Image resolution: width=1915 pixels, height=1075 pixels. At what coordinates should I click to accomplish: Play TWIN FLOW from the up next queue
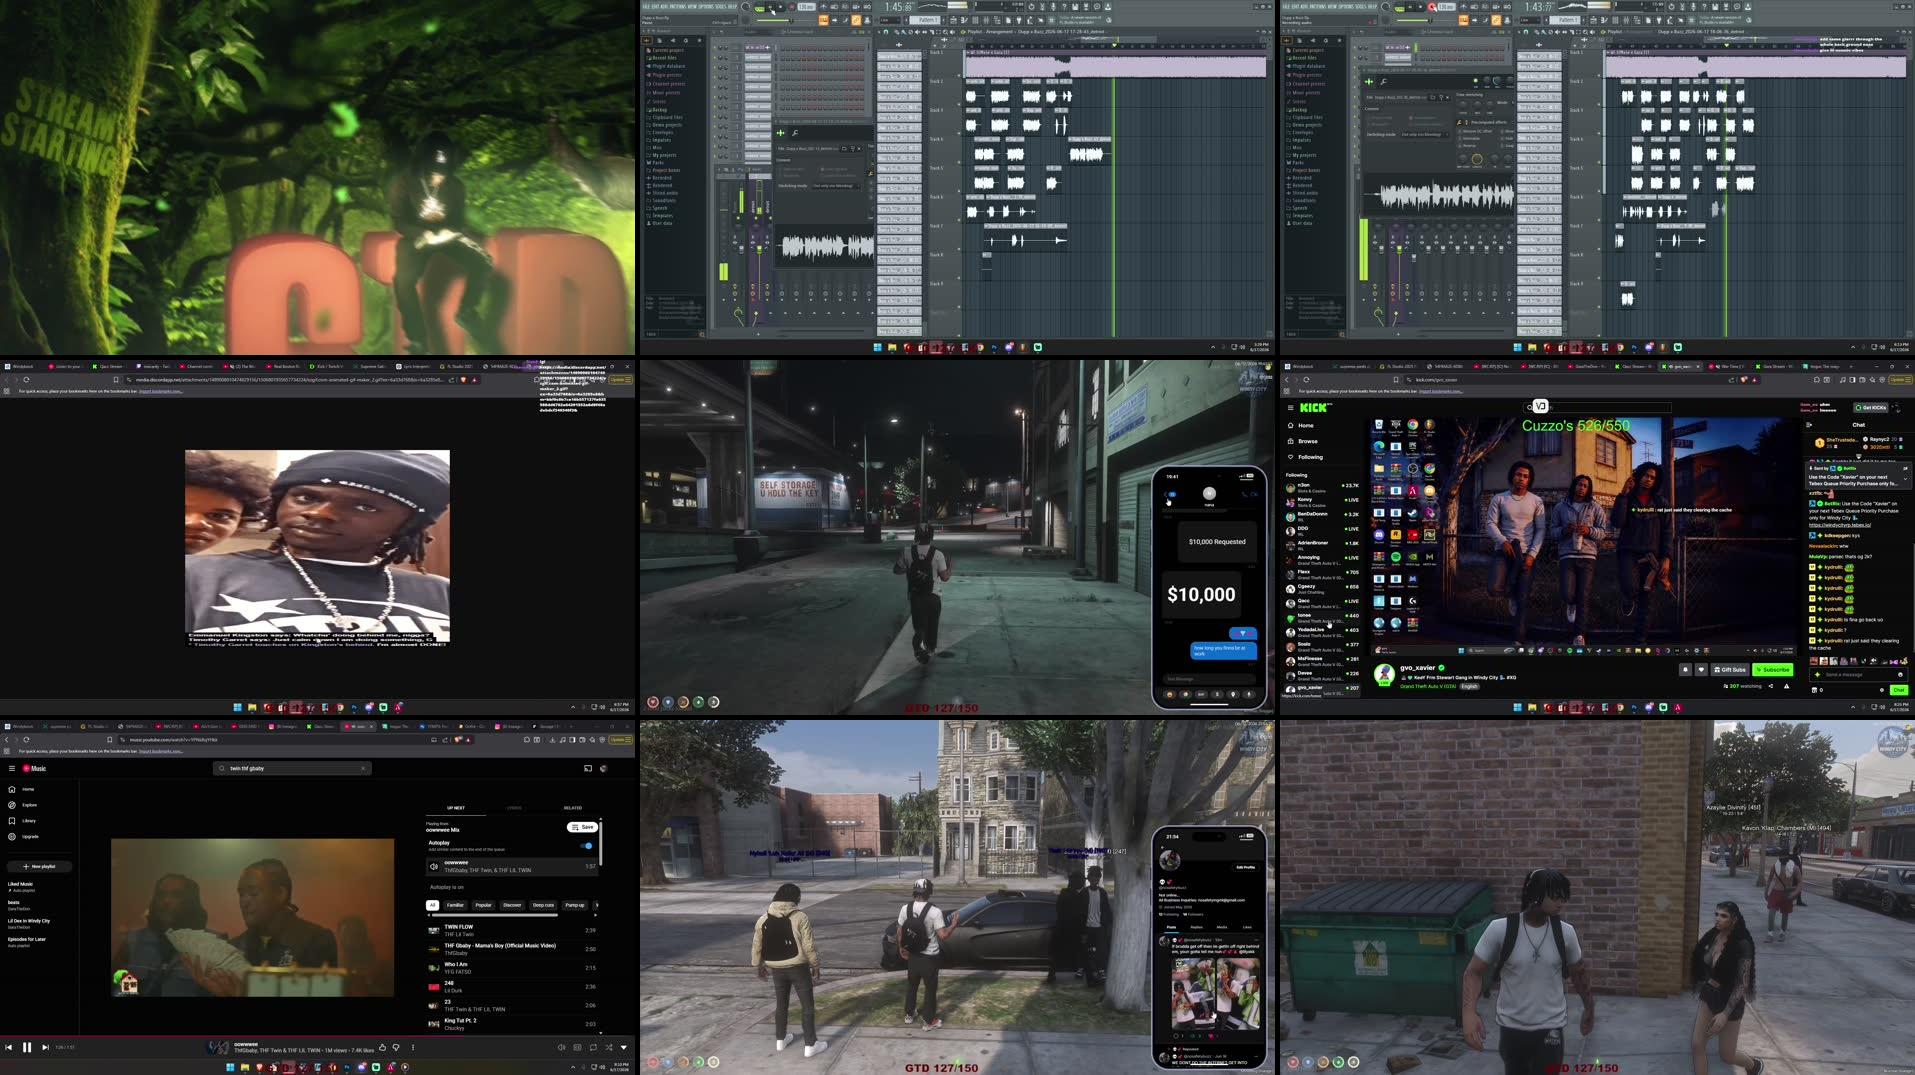[x=512, y=930]
